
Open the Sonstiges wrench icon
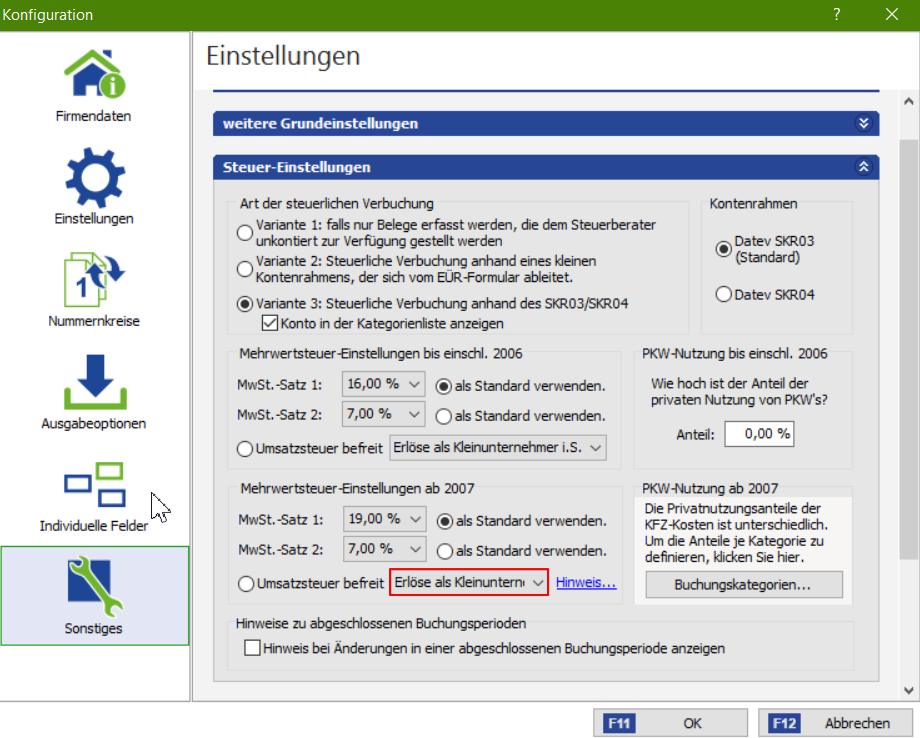95,586
